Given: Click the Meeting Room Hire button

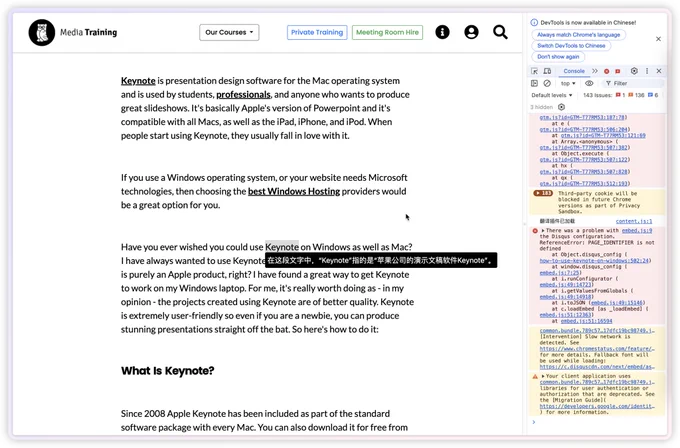Looking at the screenshot, I should tap(387, 33).
